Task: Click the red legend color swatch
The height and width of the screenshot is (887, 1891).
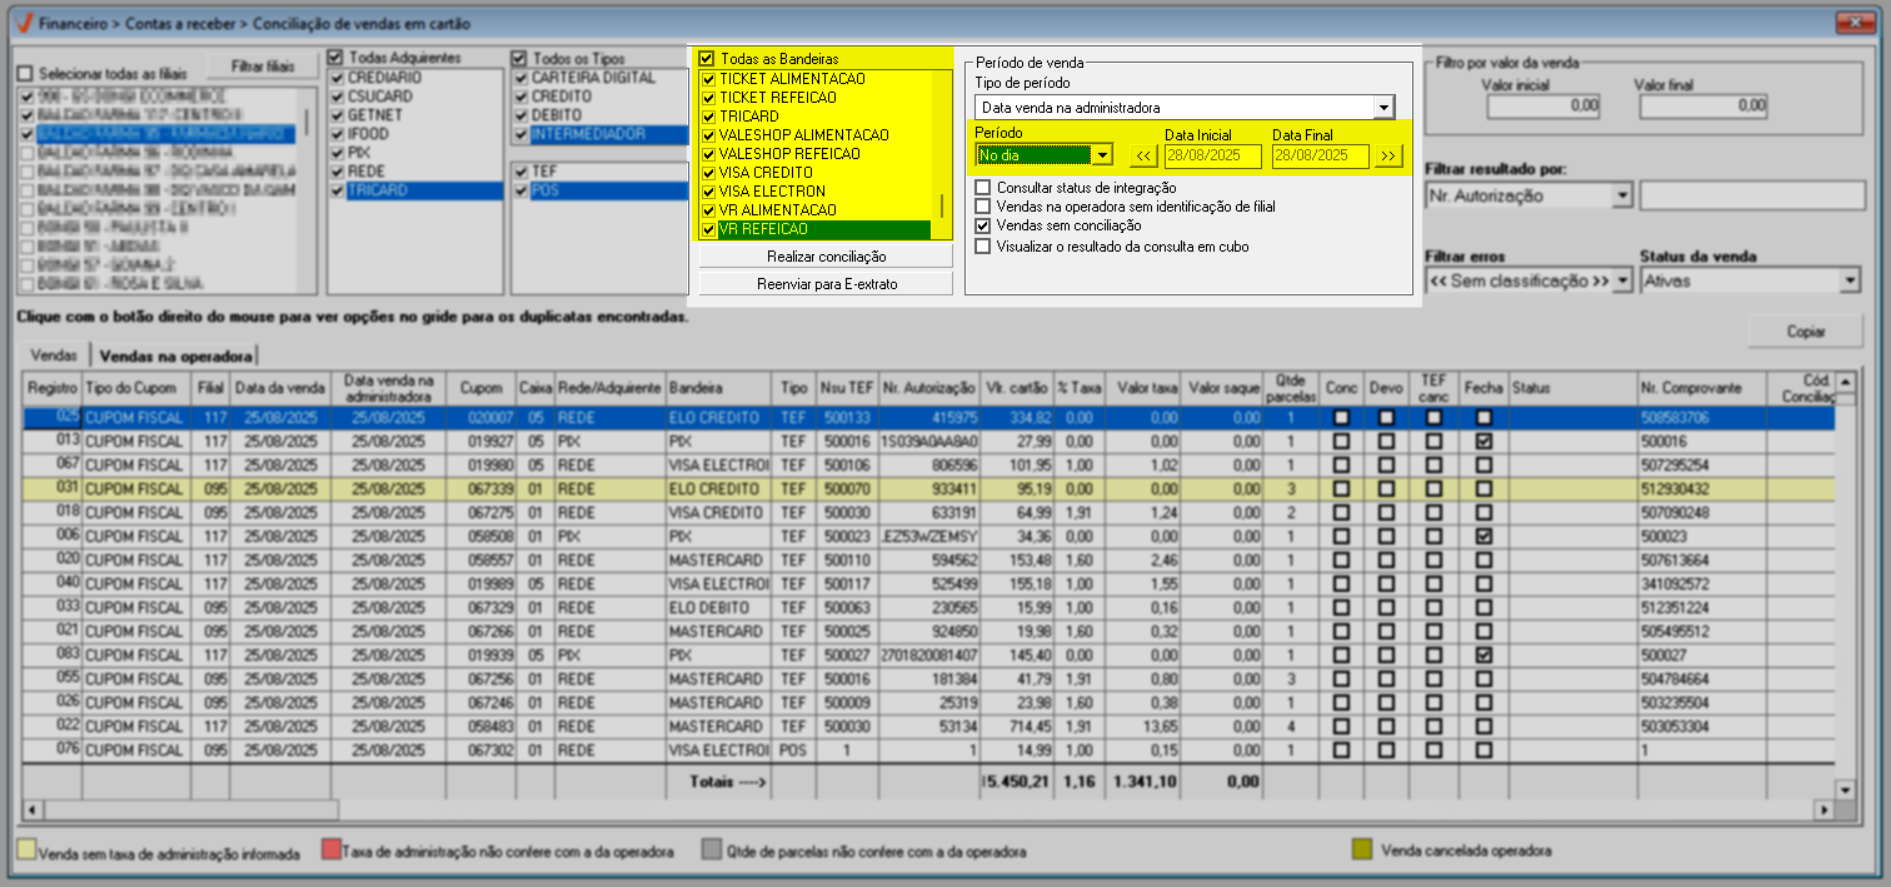Action: pyautogui.click(x=331, y=850)
